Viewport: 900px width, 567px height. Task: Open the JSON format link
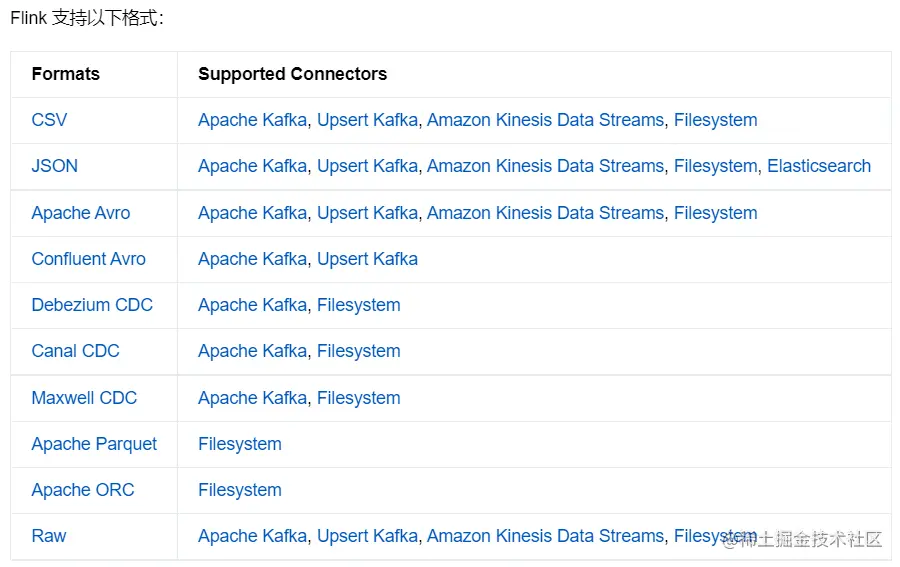click(55, 166)
